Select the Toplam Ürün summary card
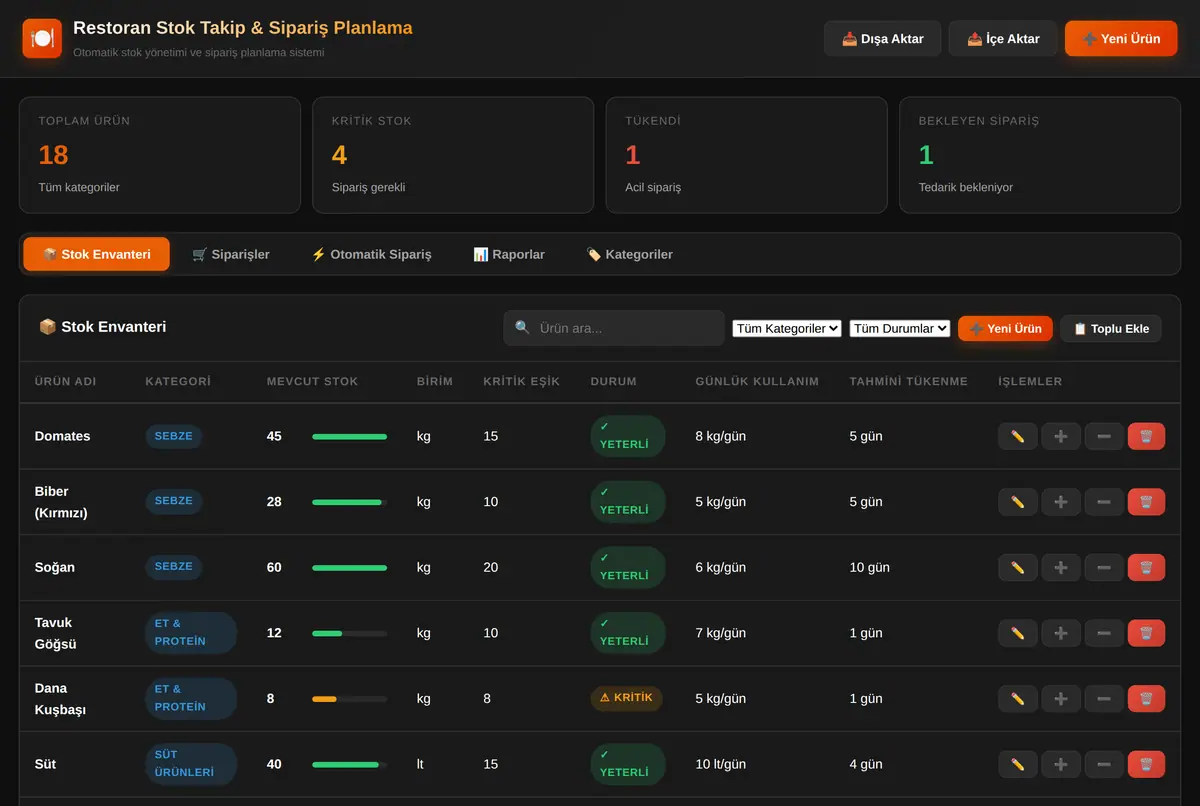 click(x=160, y=155)
